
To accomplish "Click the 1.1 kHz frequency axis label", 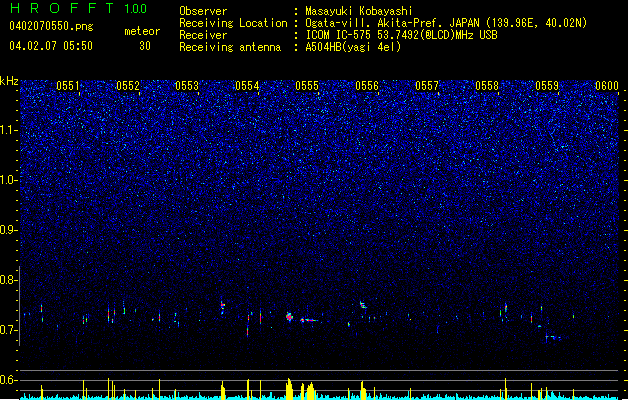I will [9, 130].
